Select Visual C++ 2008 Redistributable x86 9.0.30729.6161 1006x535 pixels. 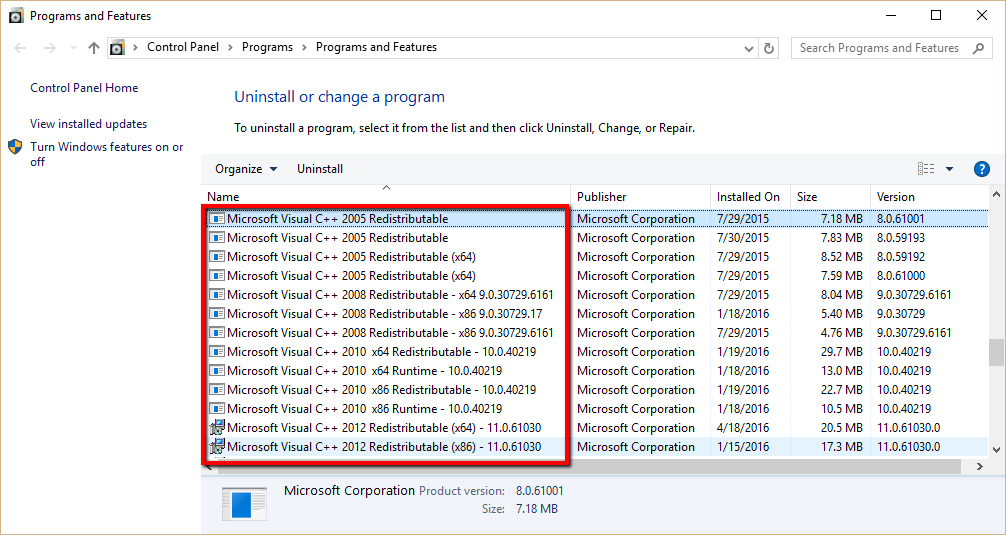pyautogui.click(x=595, y=333)
